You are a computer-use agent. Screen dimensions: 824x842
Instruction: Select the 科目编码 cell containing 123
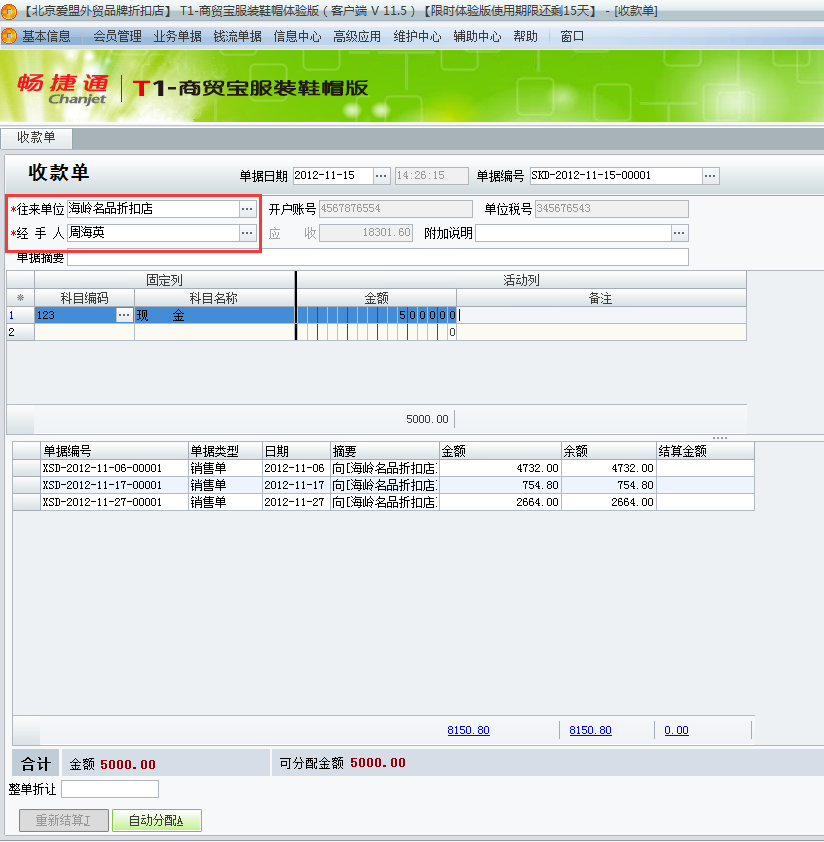point(76,315)
